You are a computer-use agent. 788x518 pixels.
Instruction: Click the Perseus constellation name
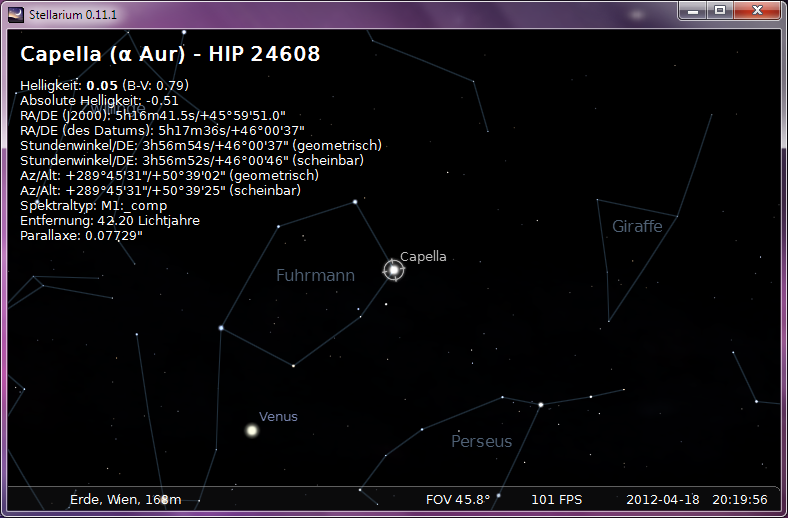pos(481,441)
